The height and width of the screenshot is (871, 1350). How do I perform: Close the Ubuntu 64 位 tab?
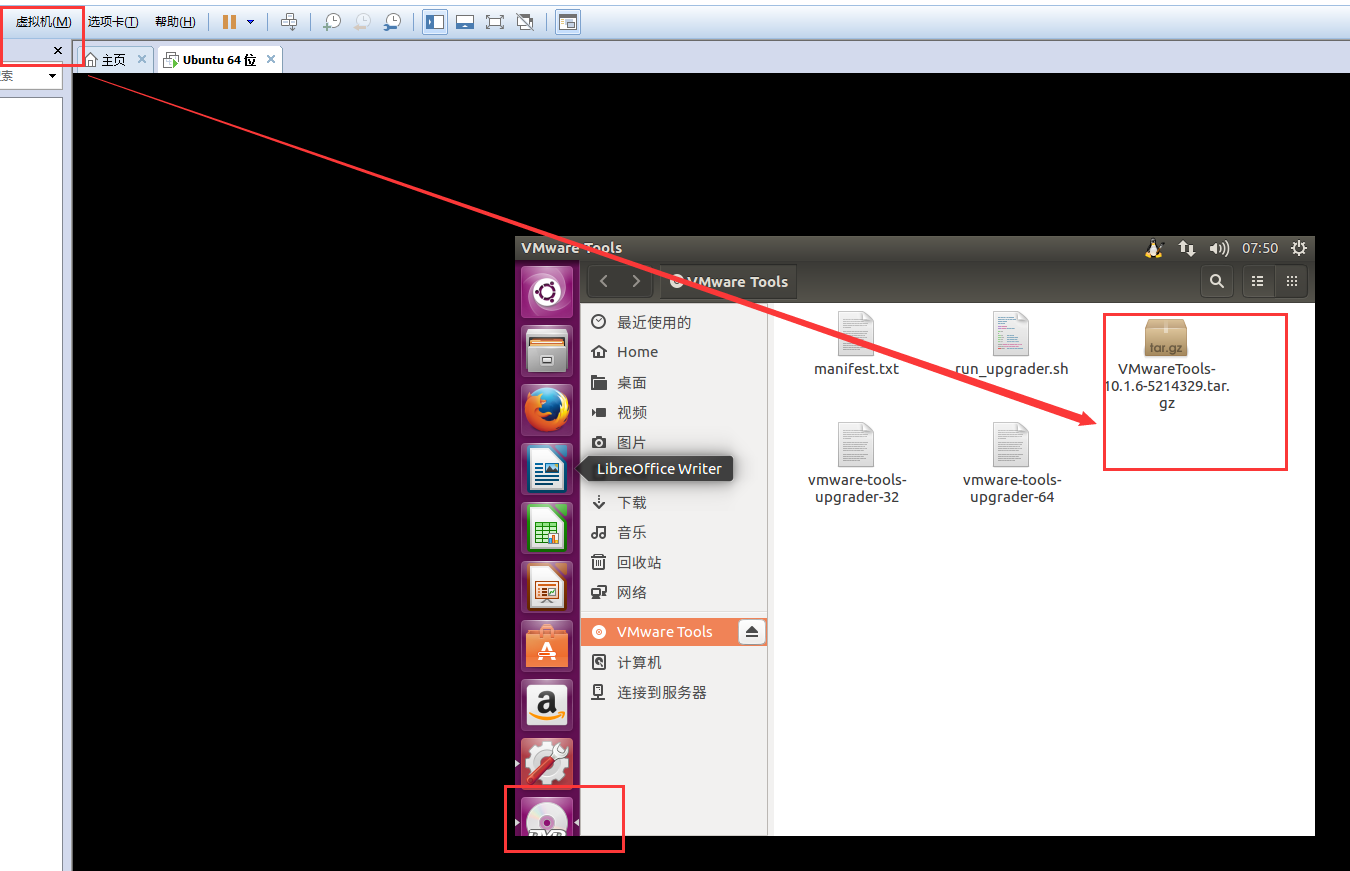pos(270,60)
